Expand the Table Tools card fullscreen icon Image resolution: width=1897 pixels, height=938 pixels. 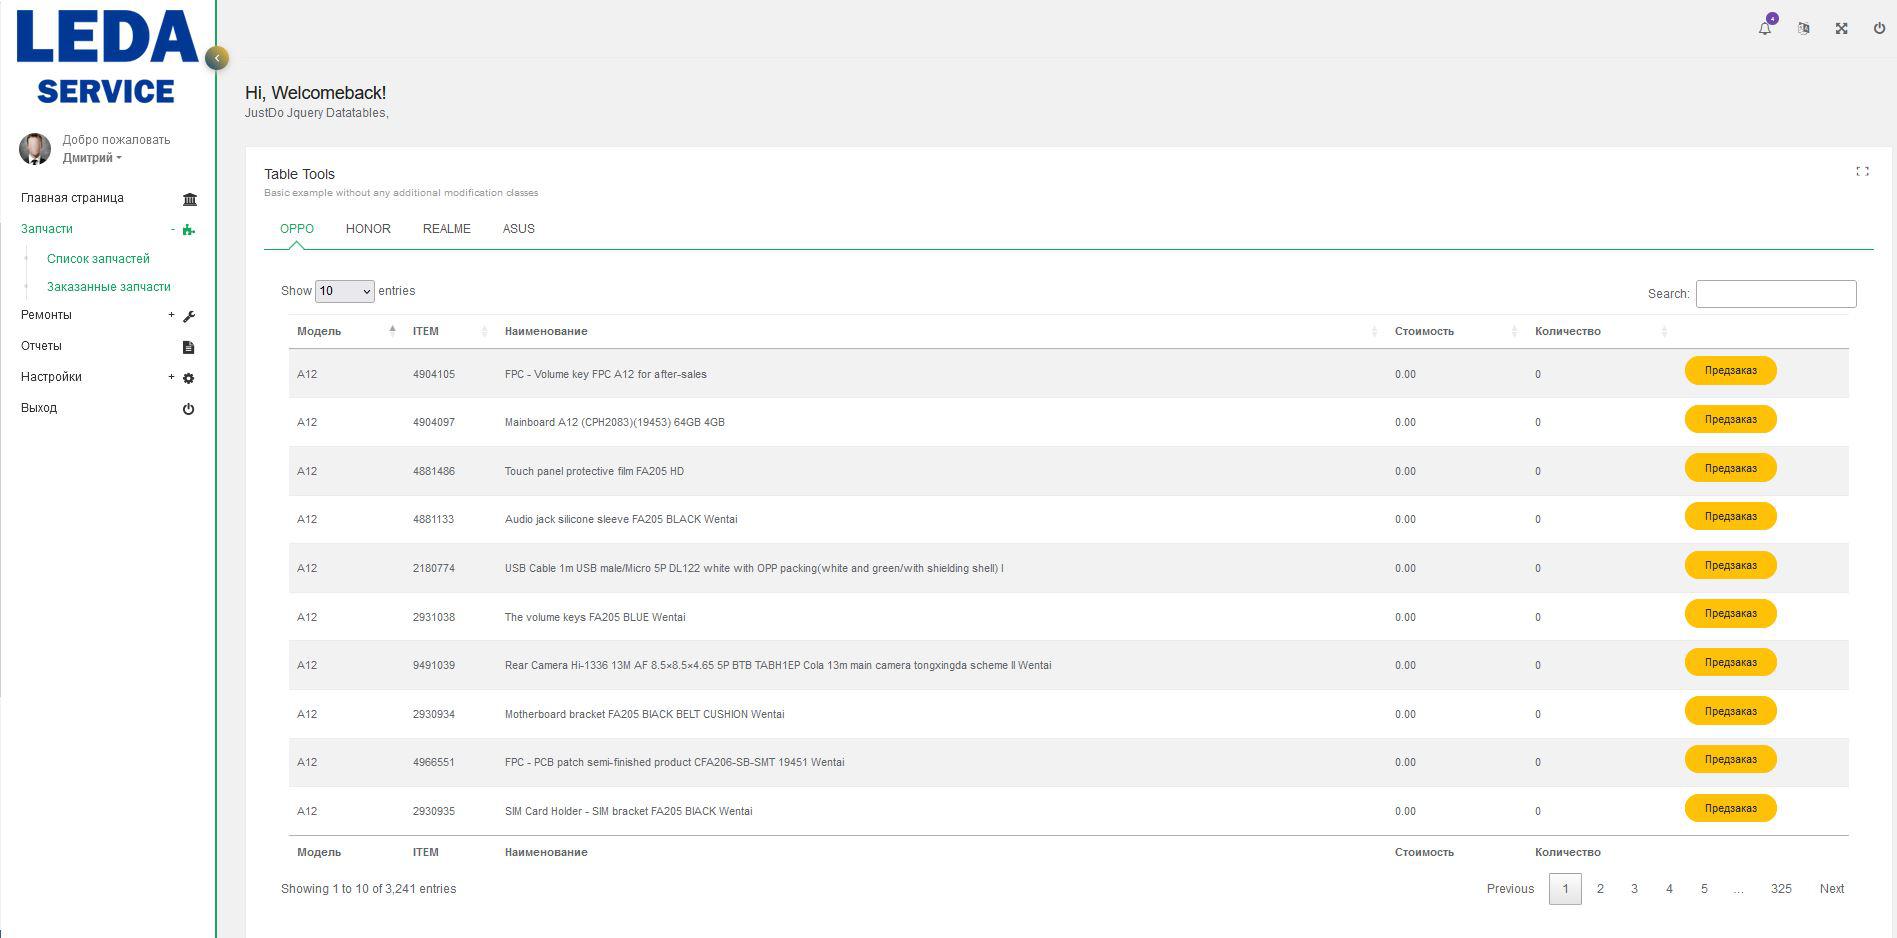[x=1862, y=172]
